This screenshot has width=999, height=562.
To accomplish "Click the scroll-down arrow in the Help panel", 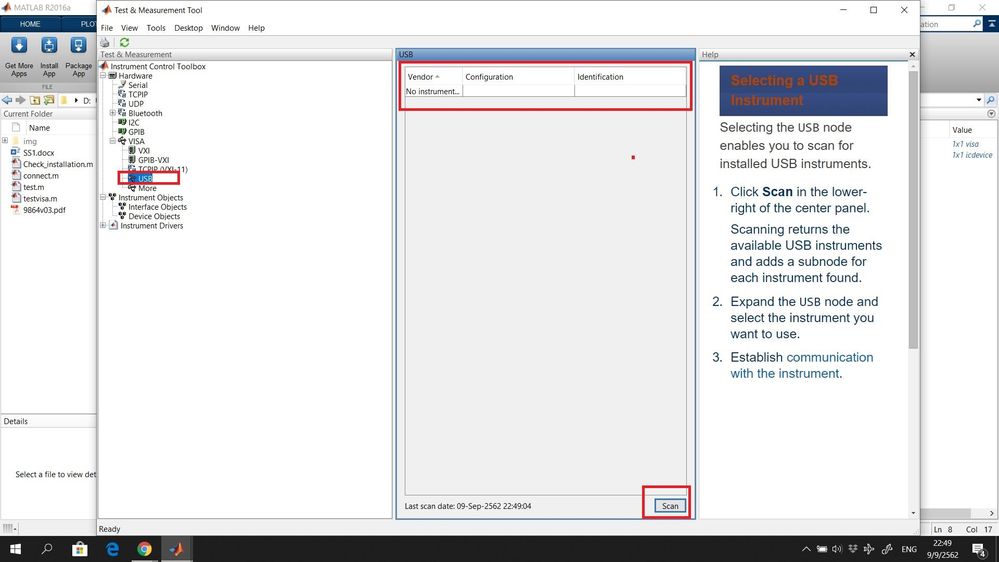I will (913, 513).
